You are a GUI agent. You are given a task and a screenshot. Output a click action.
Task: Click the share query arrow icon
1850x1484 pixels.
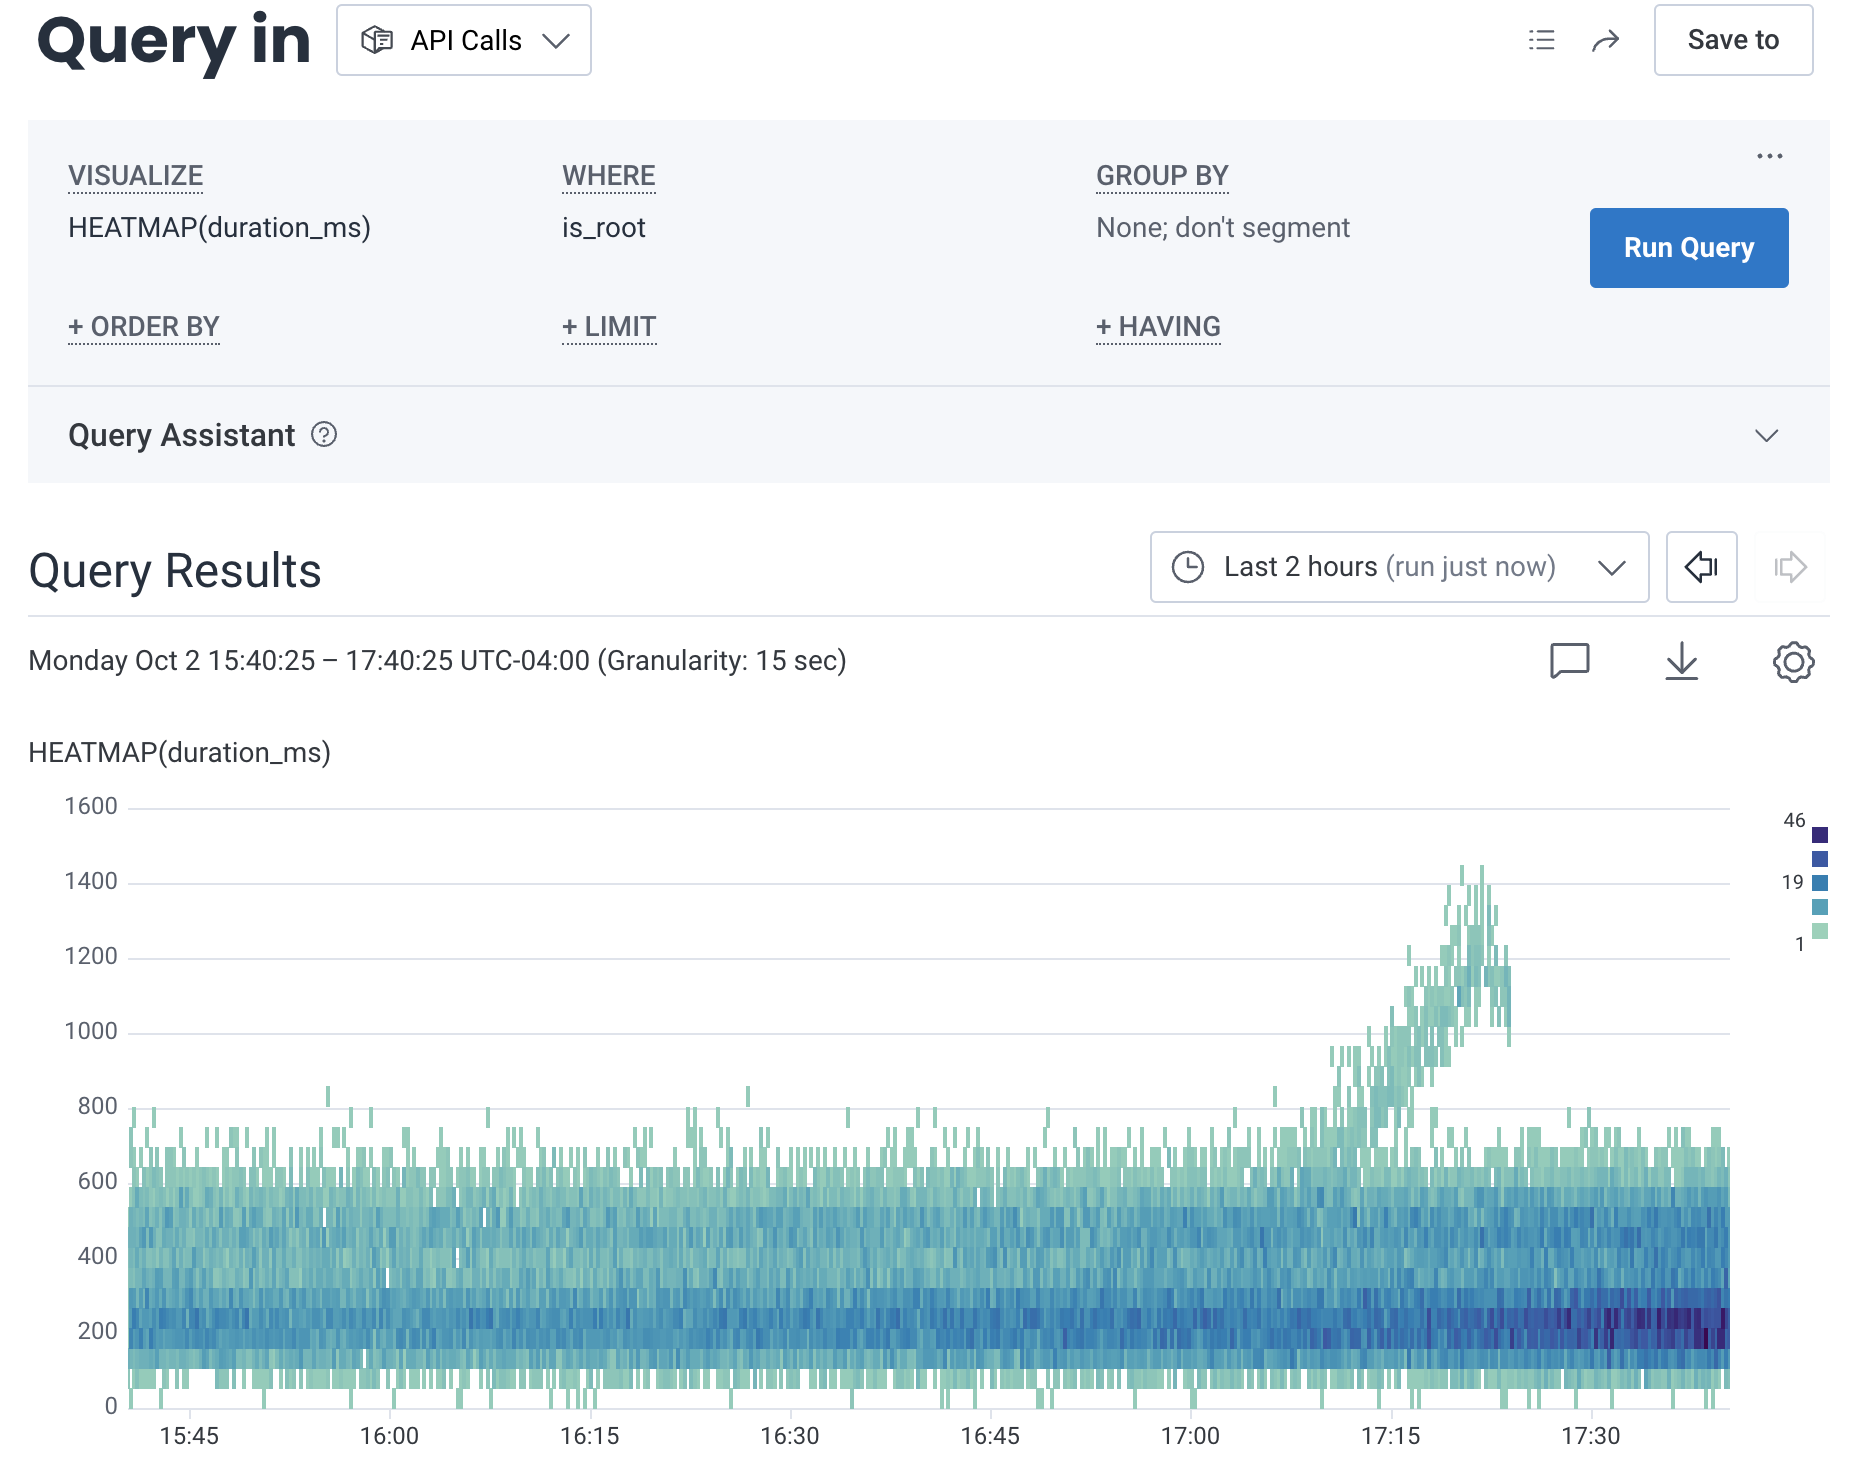(x=1606, y=40)
